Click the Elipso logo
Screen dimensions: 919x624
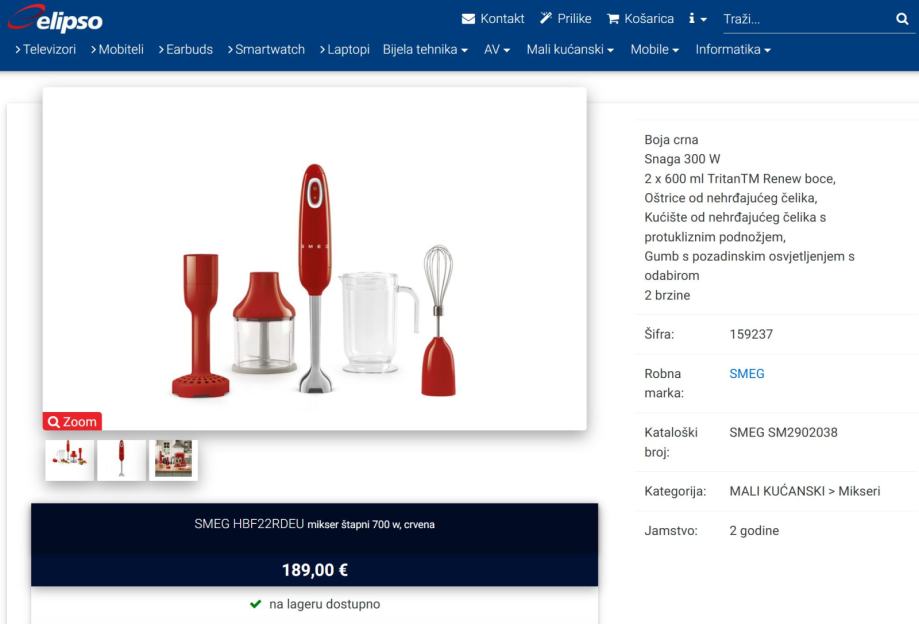(x=56, y=18)
